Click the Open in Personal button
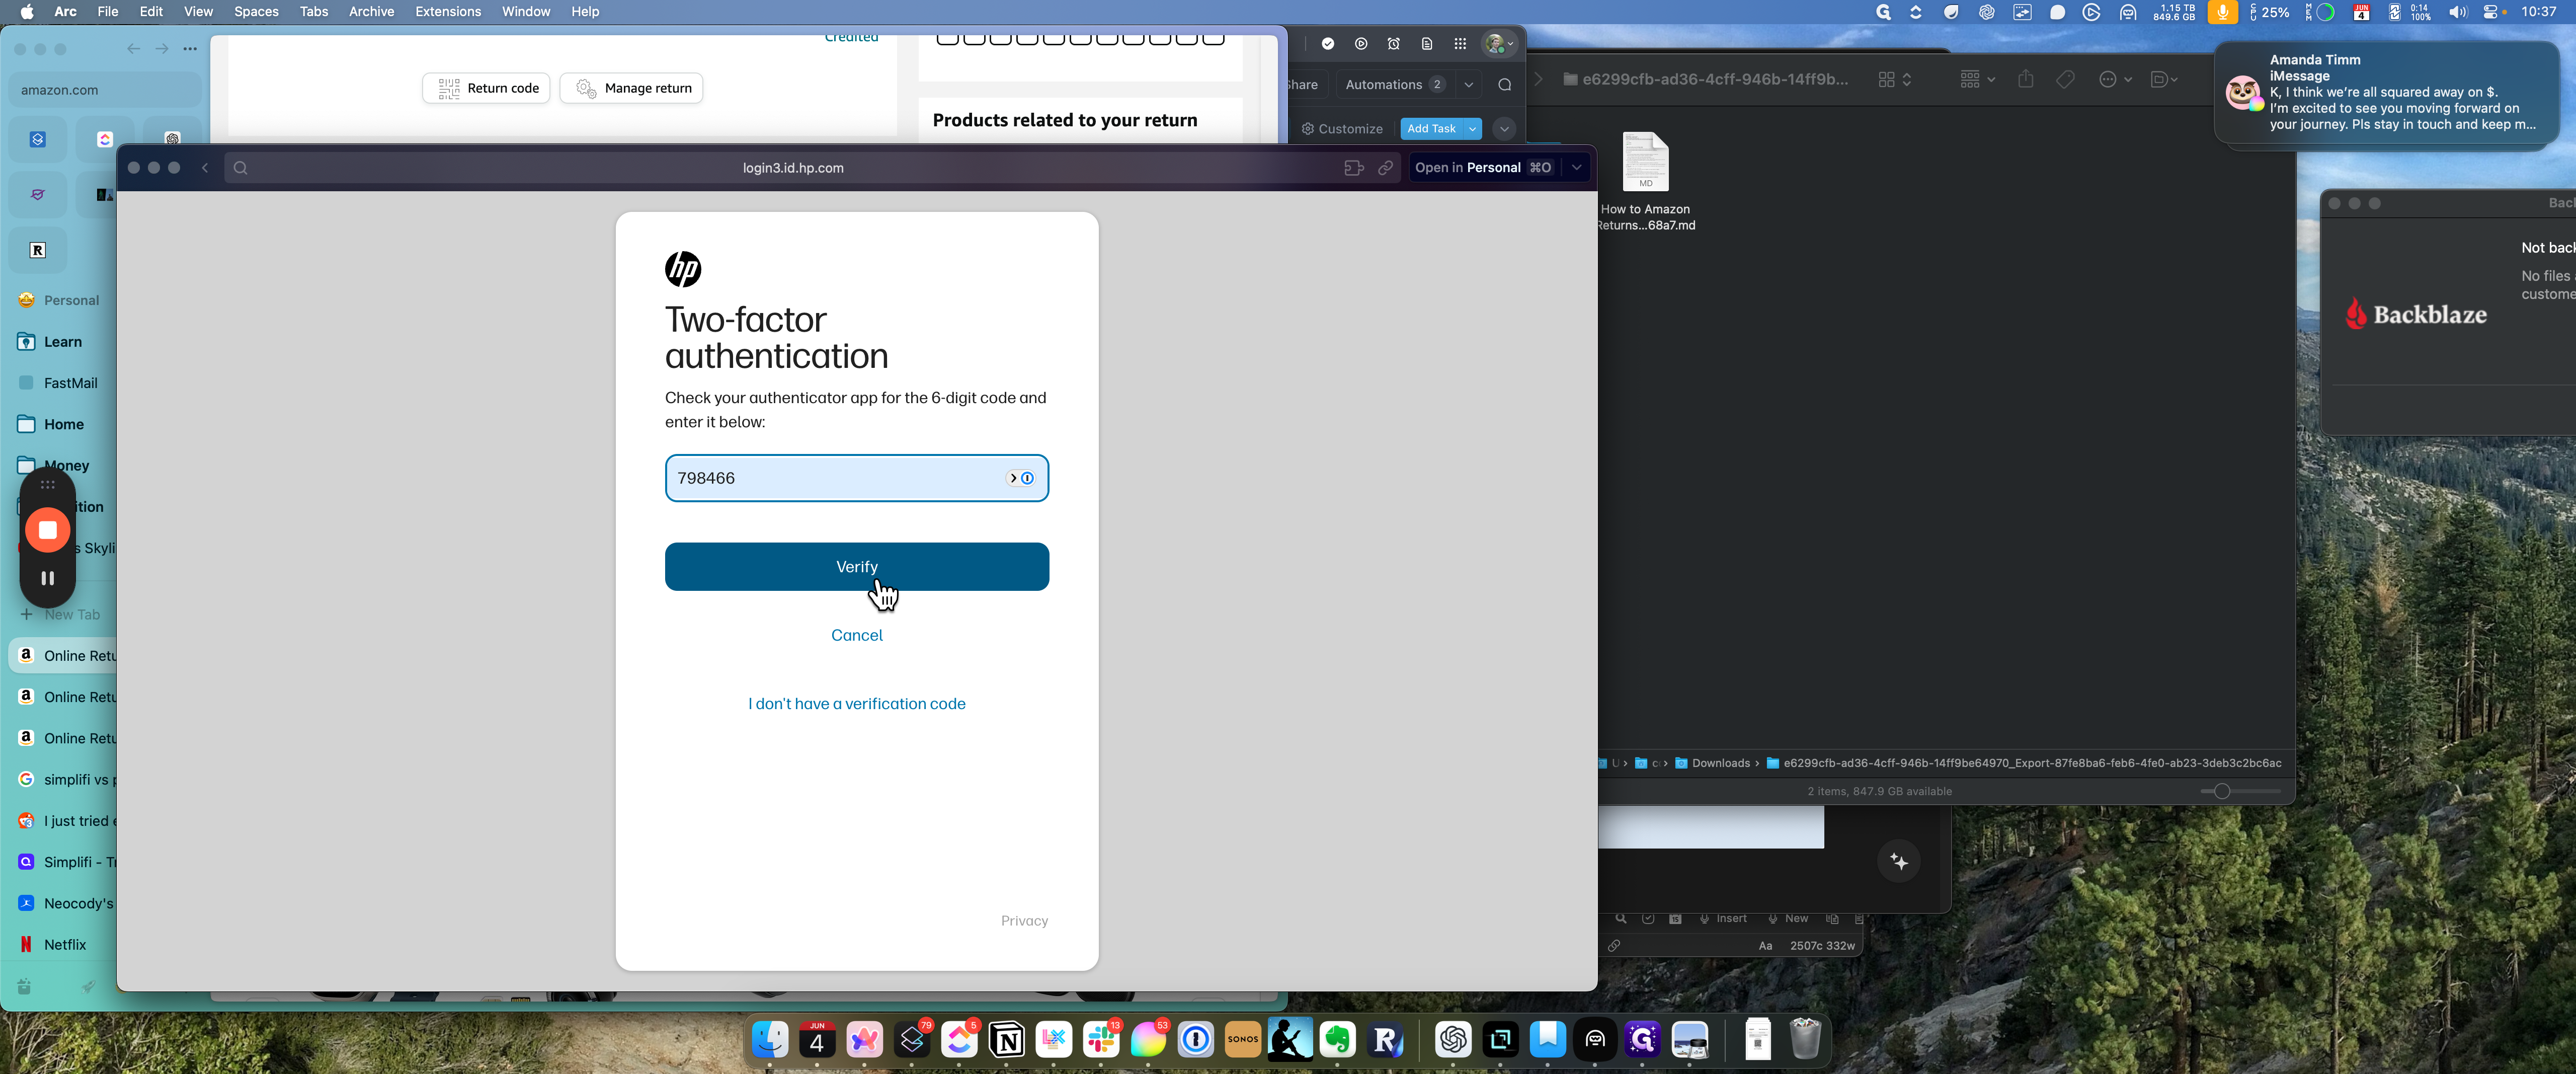This screenshot has height=1074, width=2576. [x=1483, y=168]
